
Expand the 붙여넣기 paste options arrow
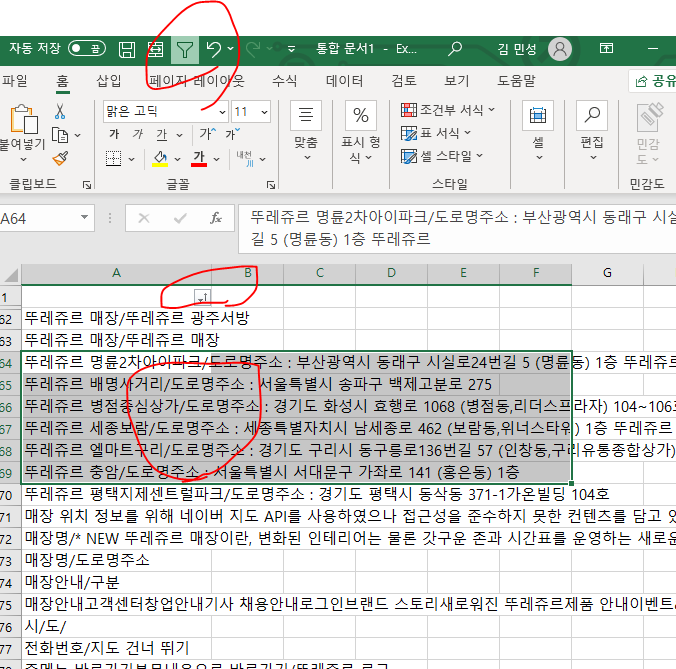[x=23, y=159]
